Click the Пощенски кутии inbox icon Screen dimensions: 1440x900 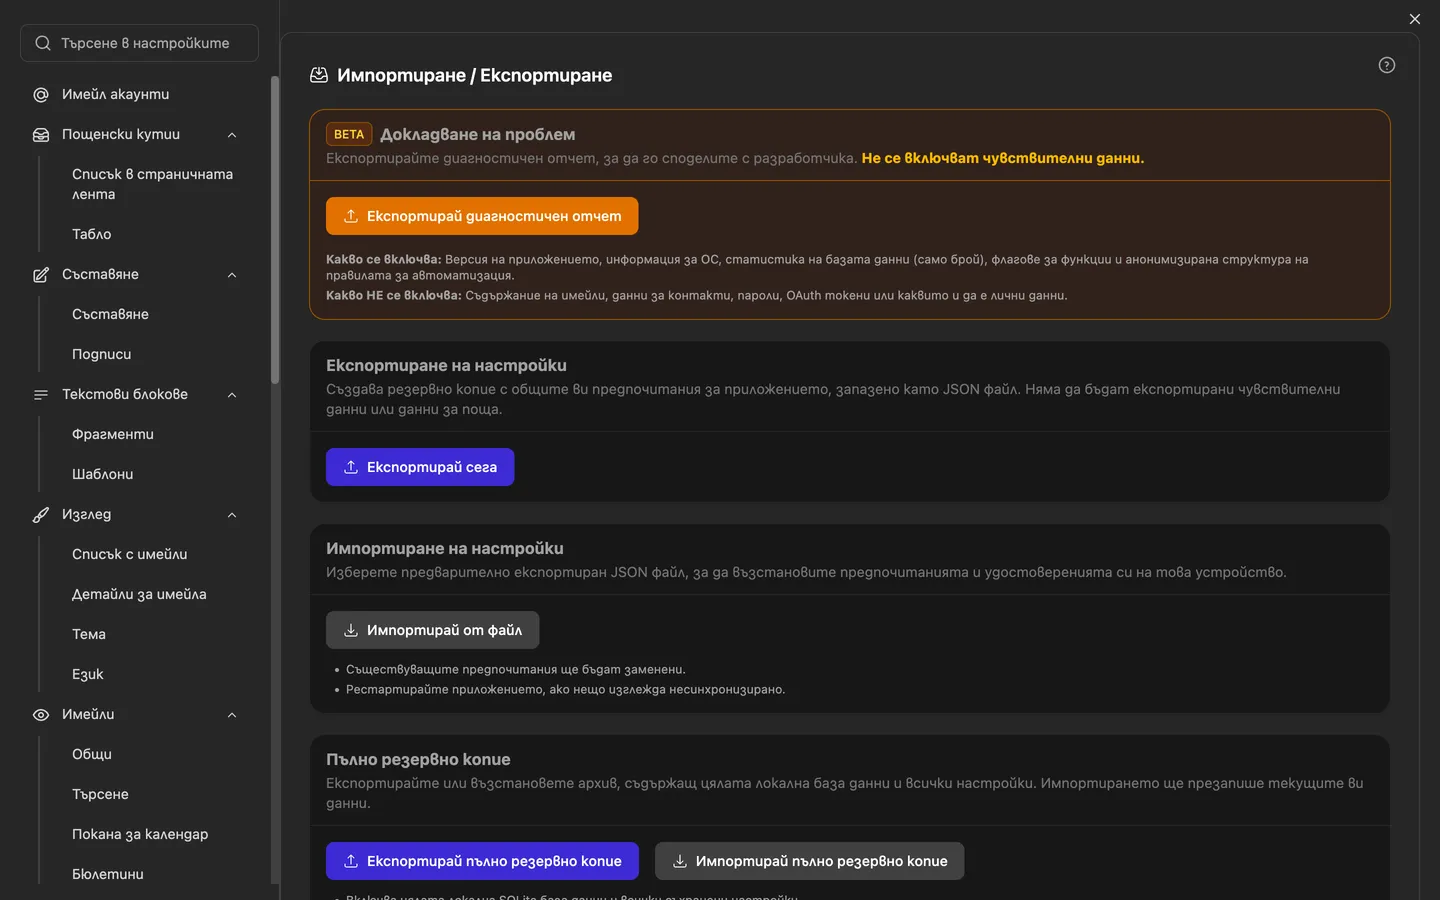click(41, 135)
